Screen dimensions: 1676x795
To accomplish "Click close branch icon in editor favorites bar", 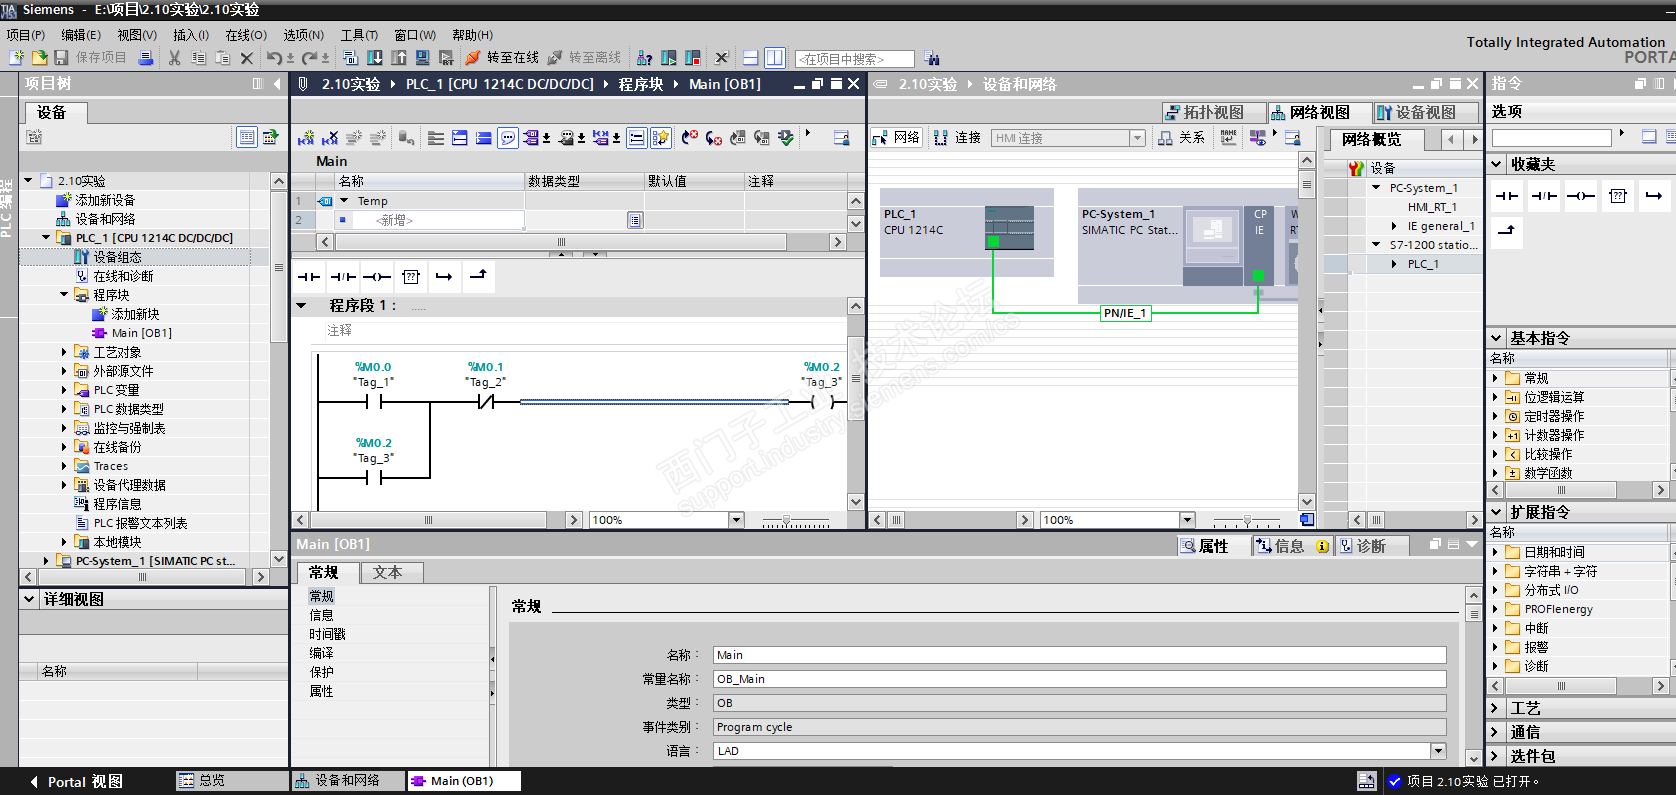I will (x=479, y=275).
